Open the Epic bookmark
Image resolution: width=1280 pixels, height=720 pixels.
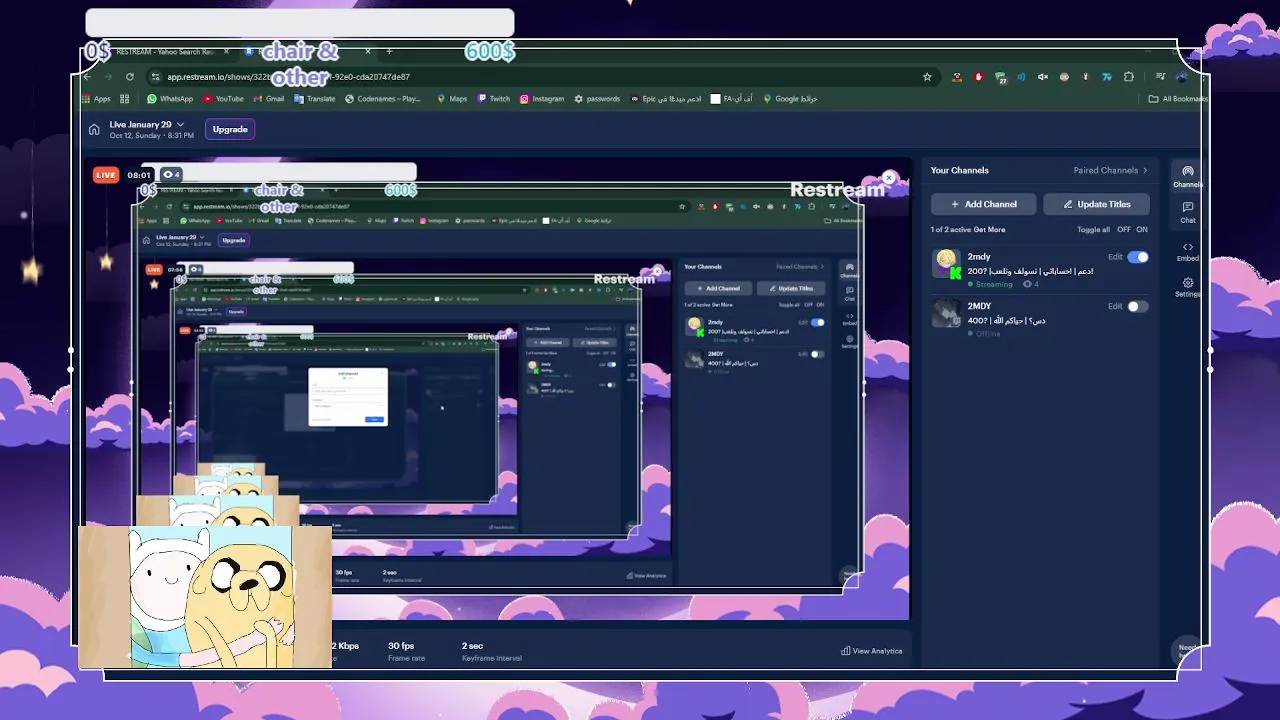tap(665, 99)
